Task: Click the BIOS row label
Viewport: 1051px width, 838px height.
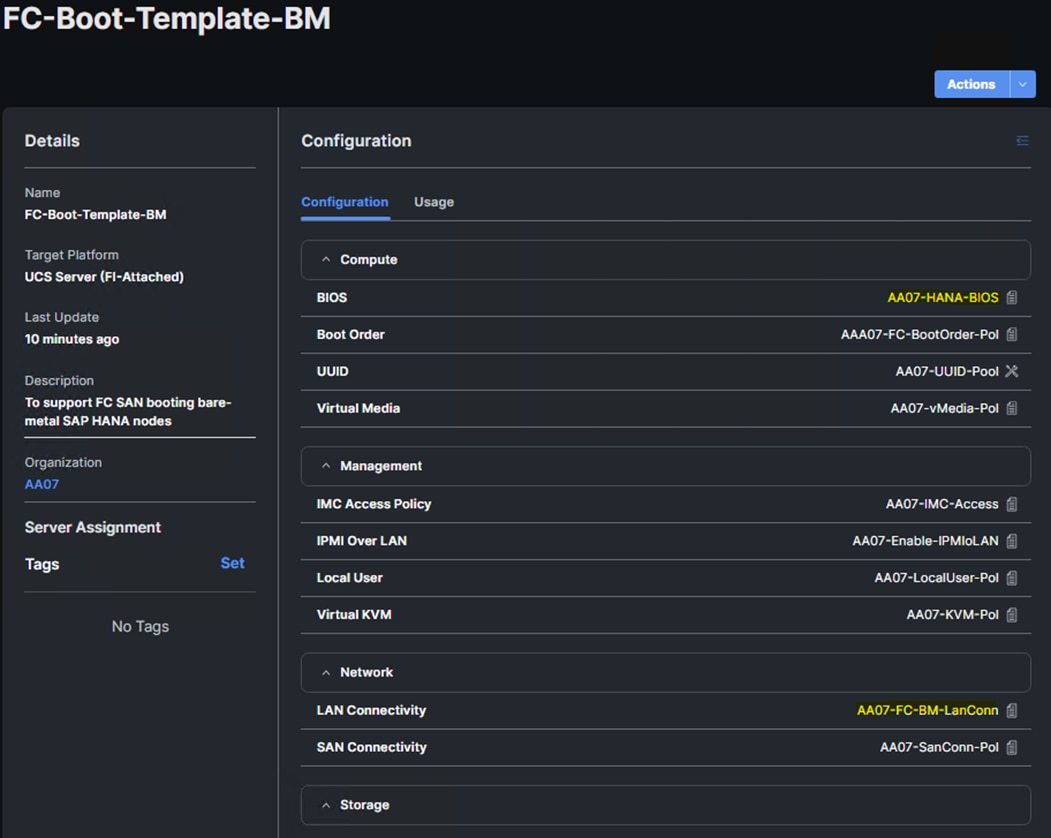Action: [x=332, y=297]
